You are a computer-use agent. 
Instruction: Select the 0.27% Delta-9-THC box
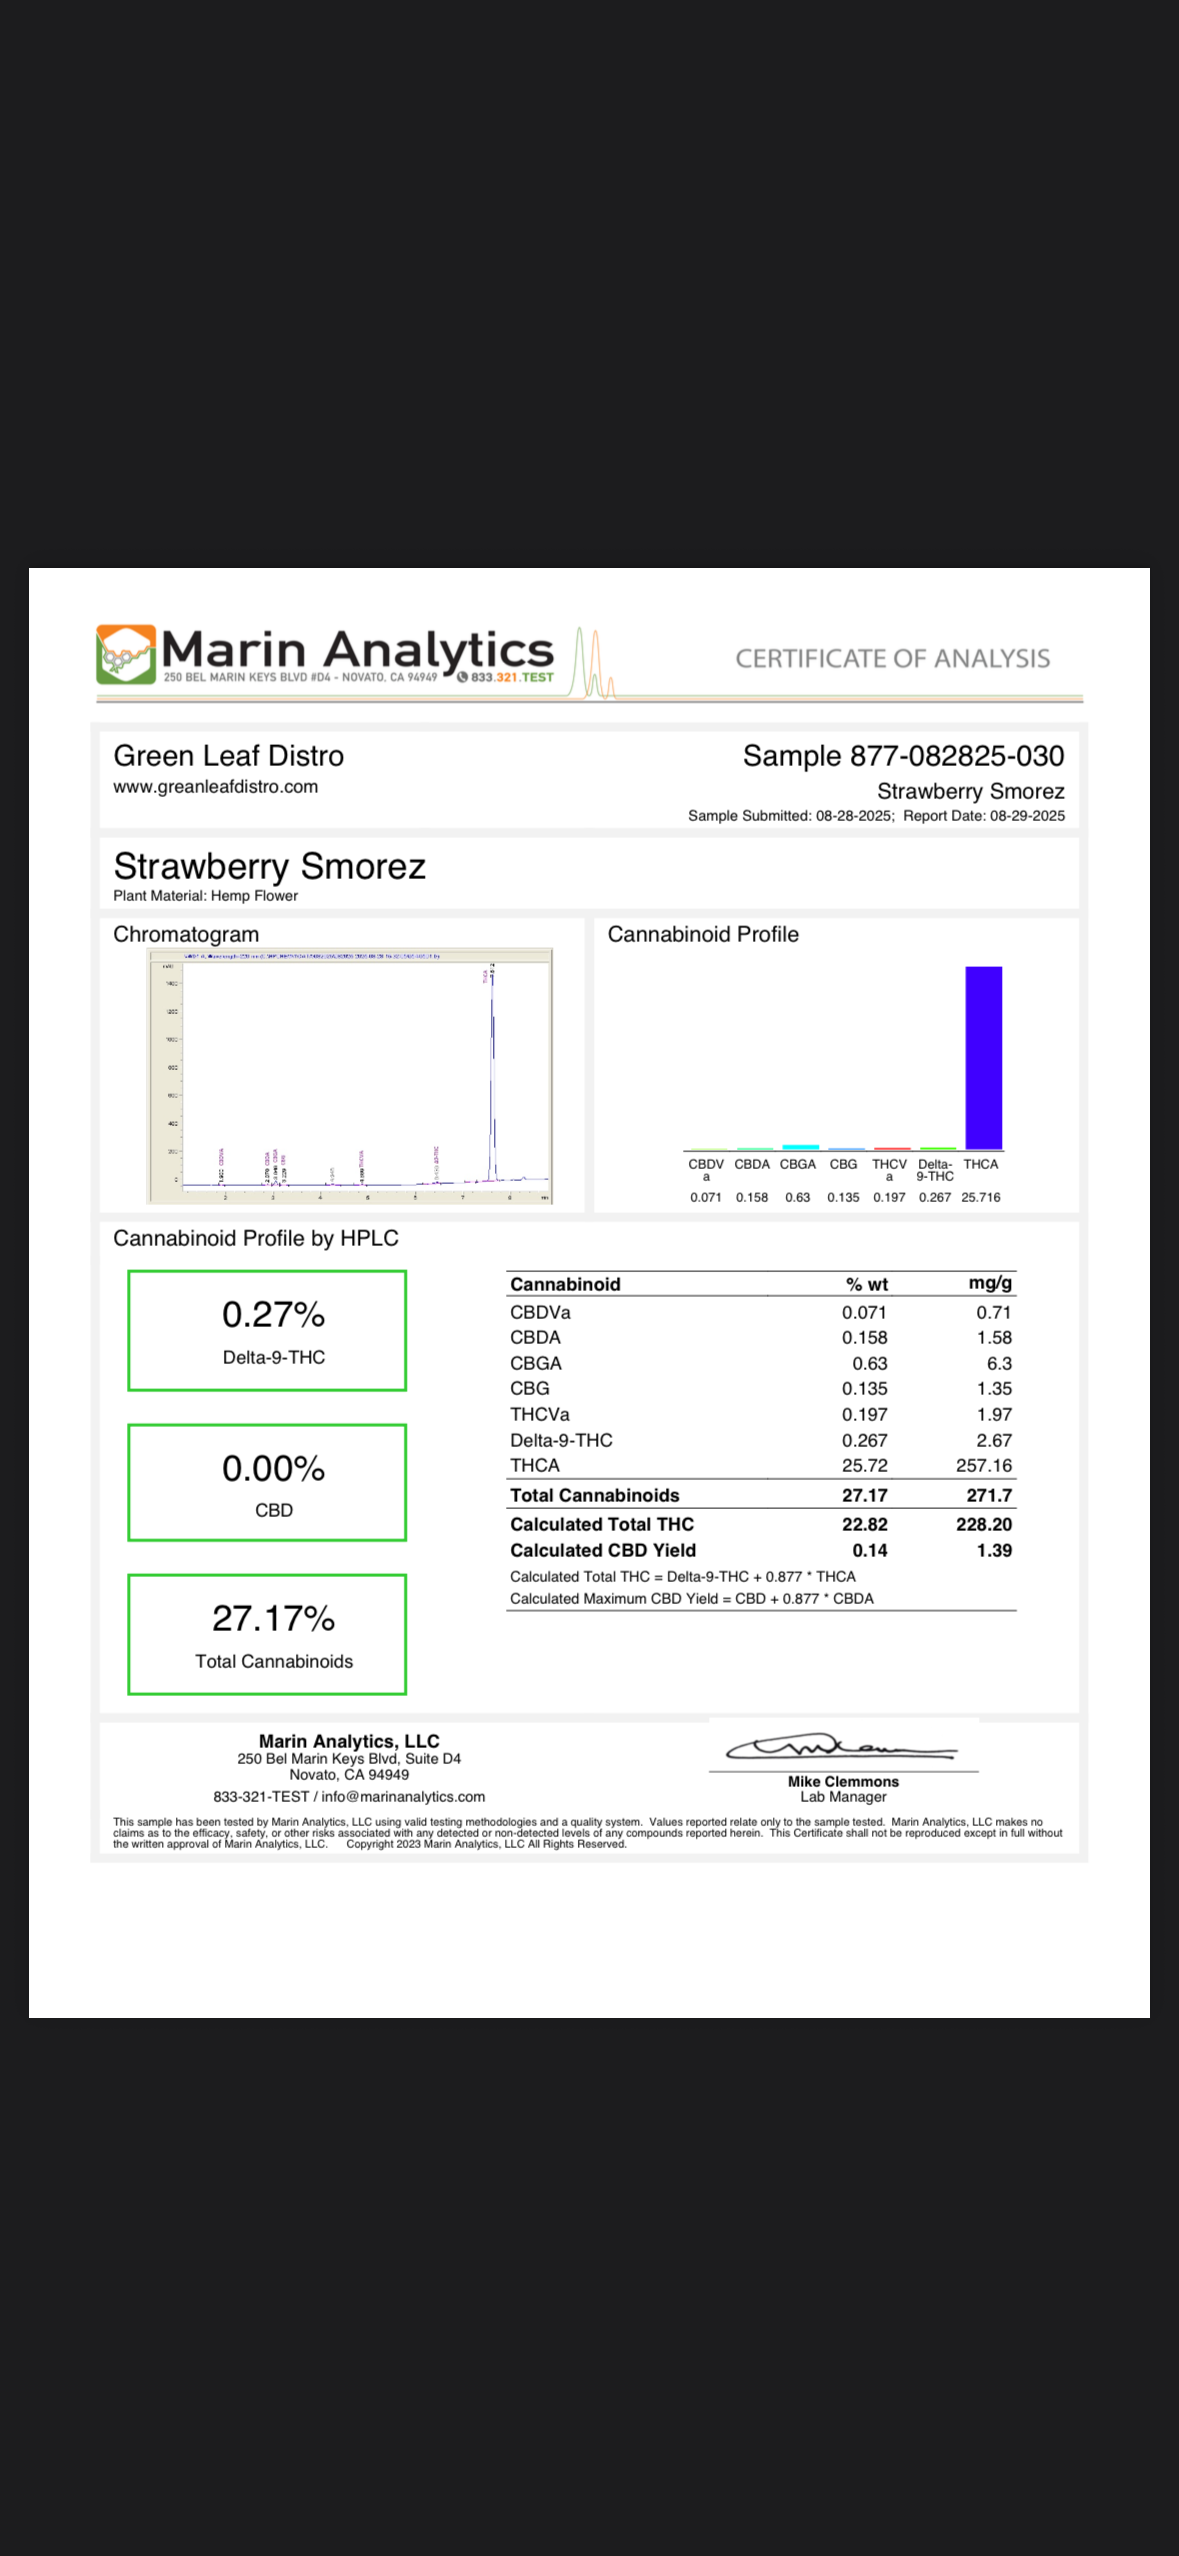click(267, 1331)
